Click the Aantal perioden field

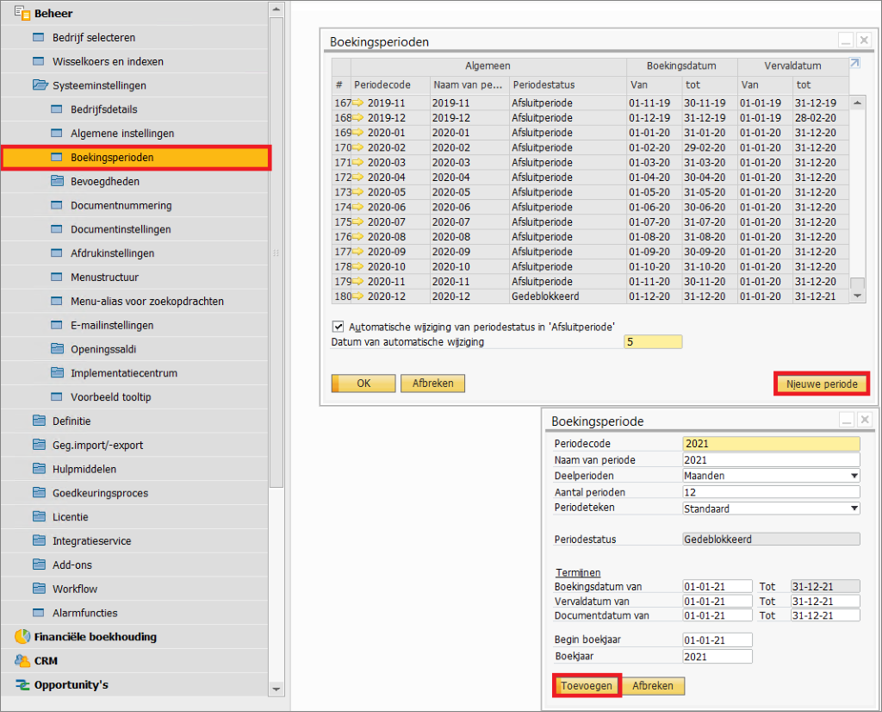tap(771, 492)
